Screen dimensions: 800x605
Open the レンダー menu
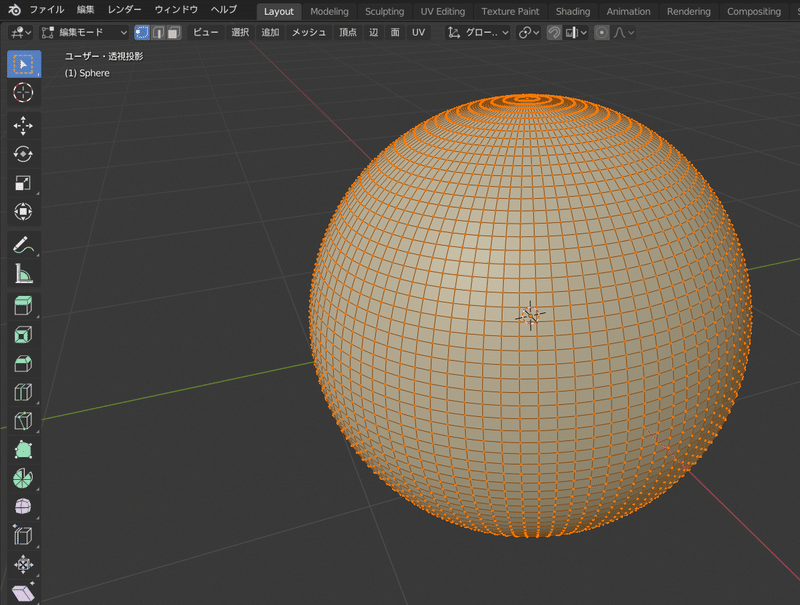pyautogui.click(x=124, y=10)
